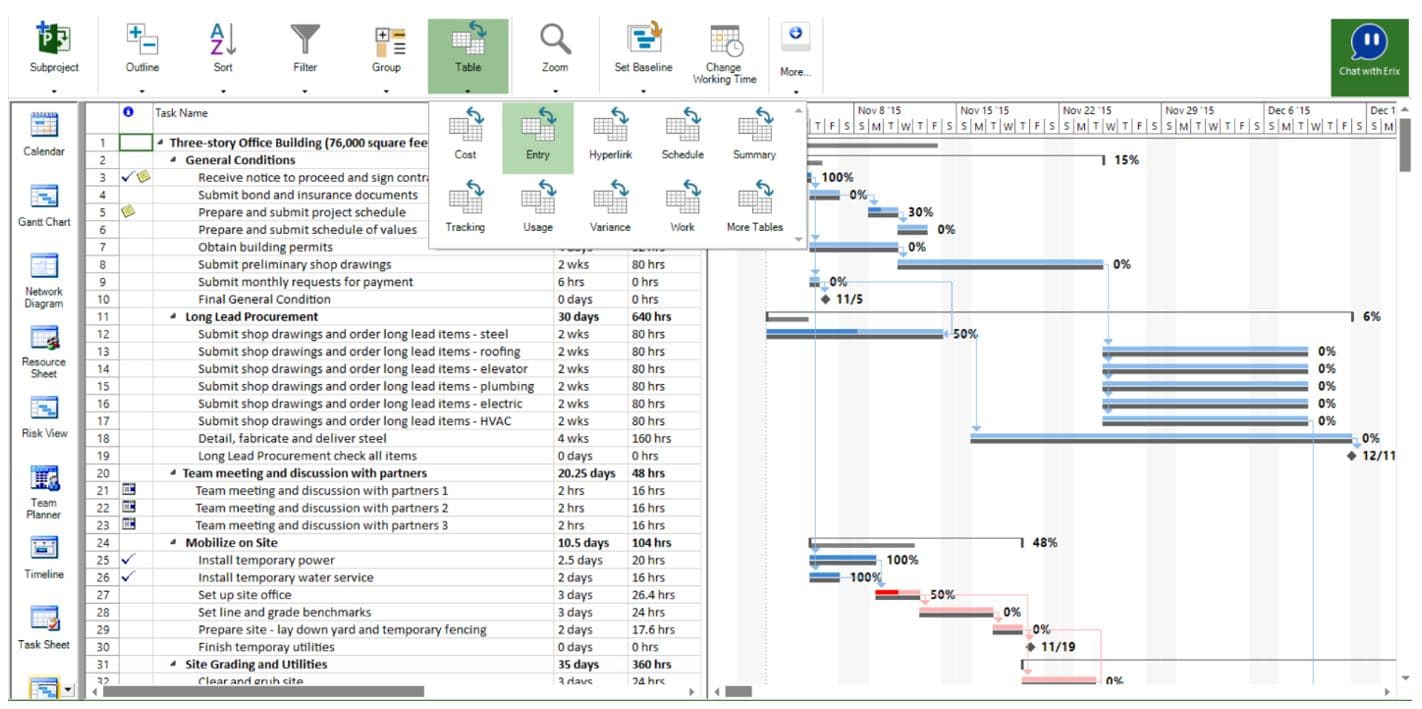Image resolution: width=1422 pixels, height=709 pixels.
Task: Select the Set Baseline tool
Action: [x=643, y=45]
